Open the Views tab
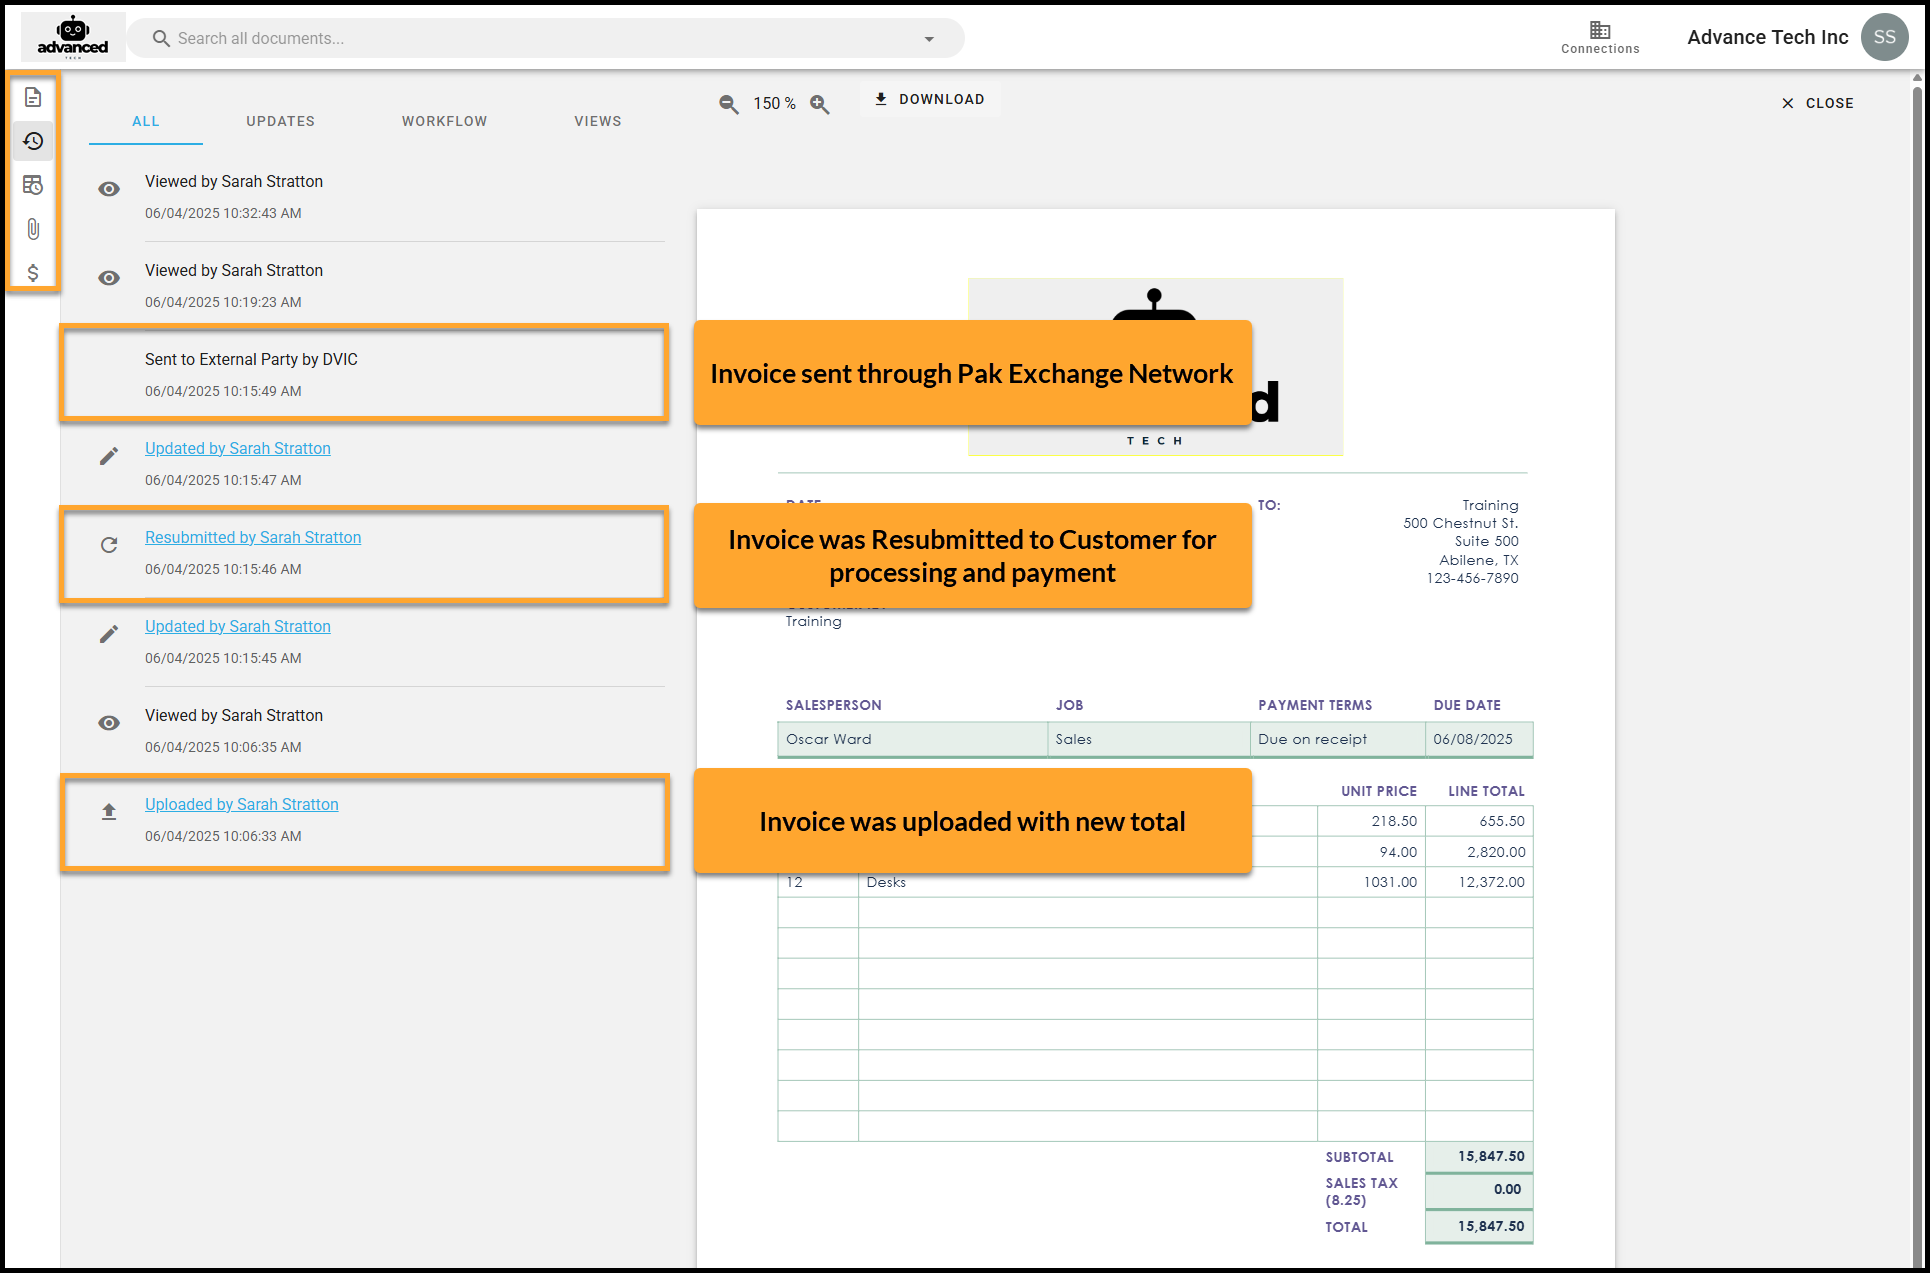The image size is (1930, 1273). coord(597,121)
